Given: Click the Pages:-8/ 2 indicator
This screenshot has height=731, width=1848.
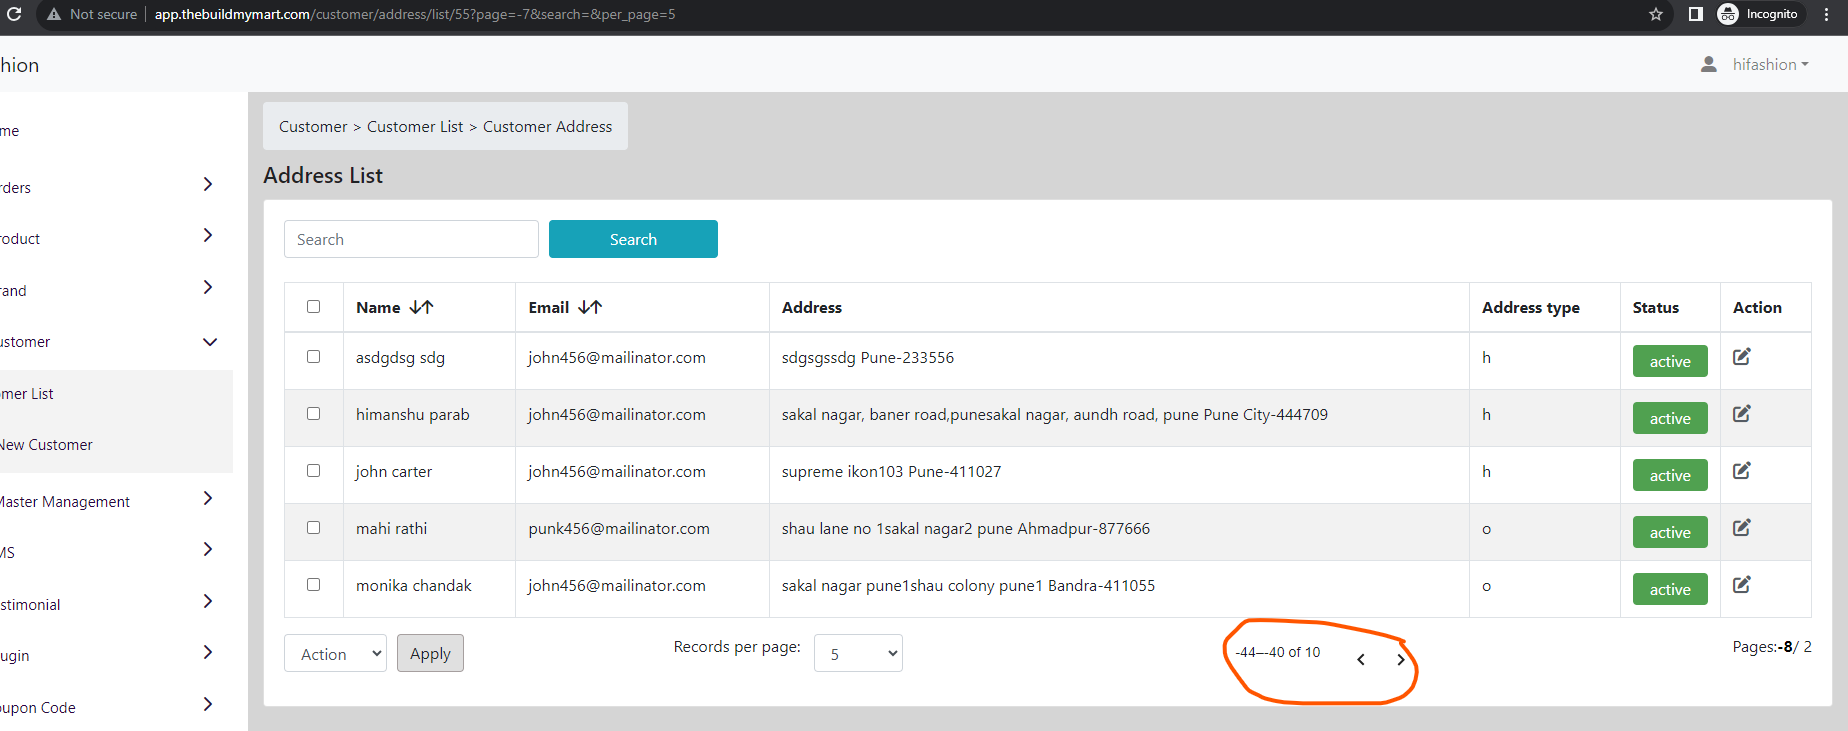Looking at the screenshot, I should 1772,647.
